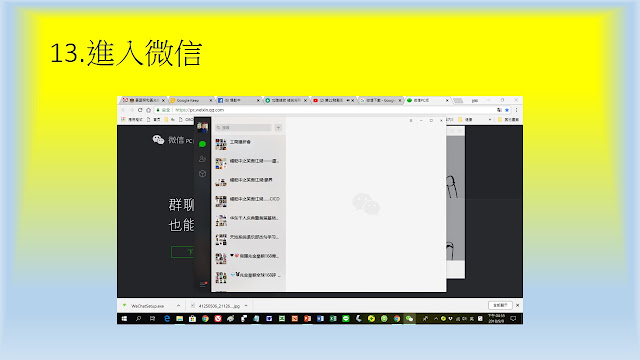This screenshot has width=640, height=360.
Task: Click the green outlined download button on the page
Action: 183,252
